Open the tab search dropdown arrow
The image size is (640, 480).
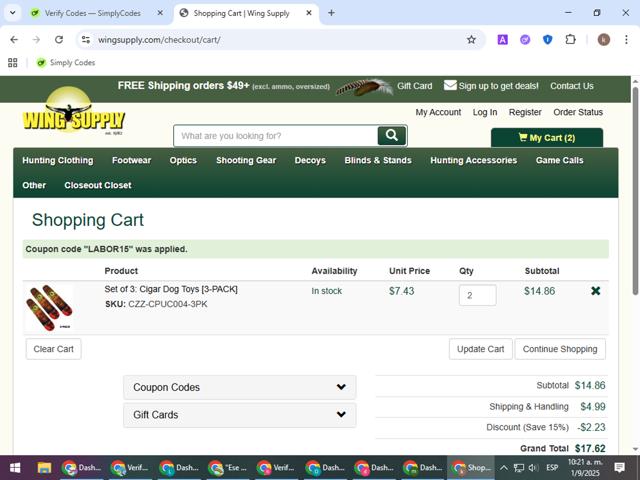click(x=13, y=13)
